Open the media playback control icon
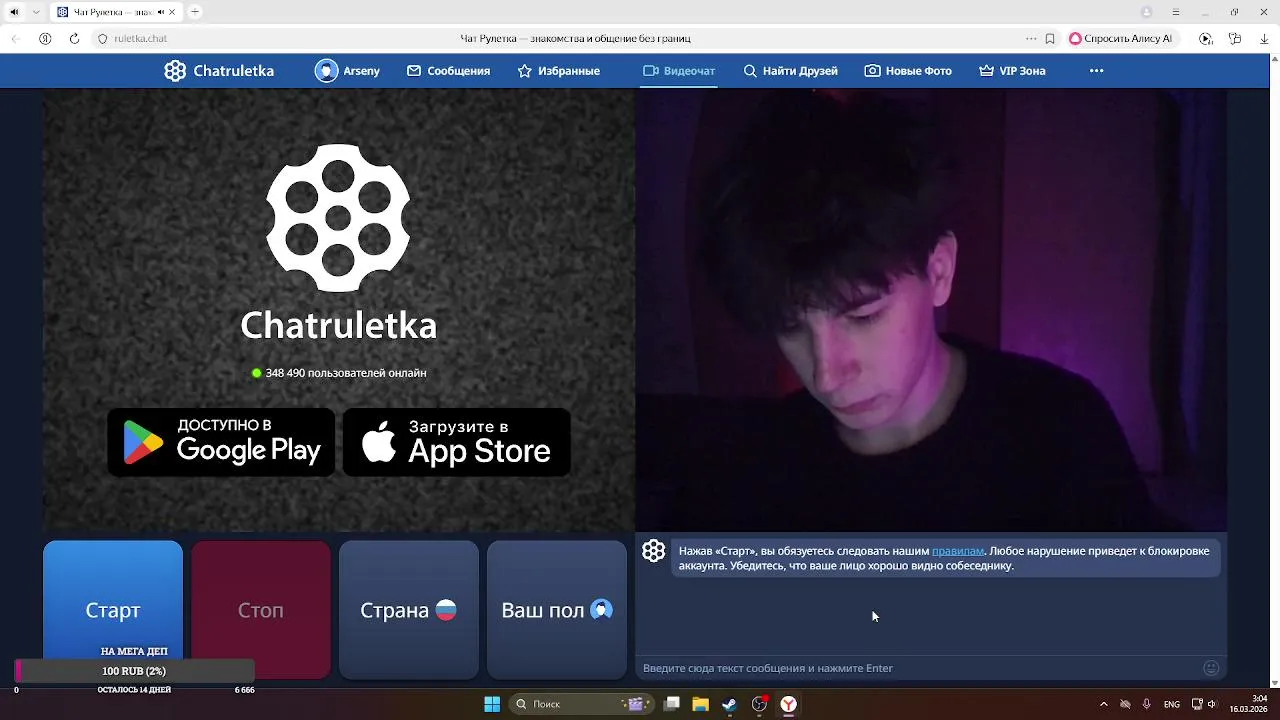 click(1206, 39)
